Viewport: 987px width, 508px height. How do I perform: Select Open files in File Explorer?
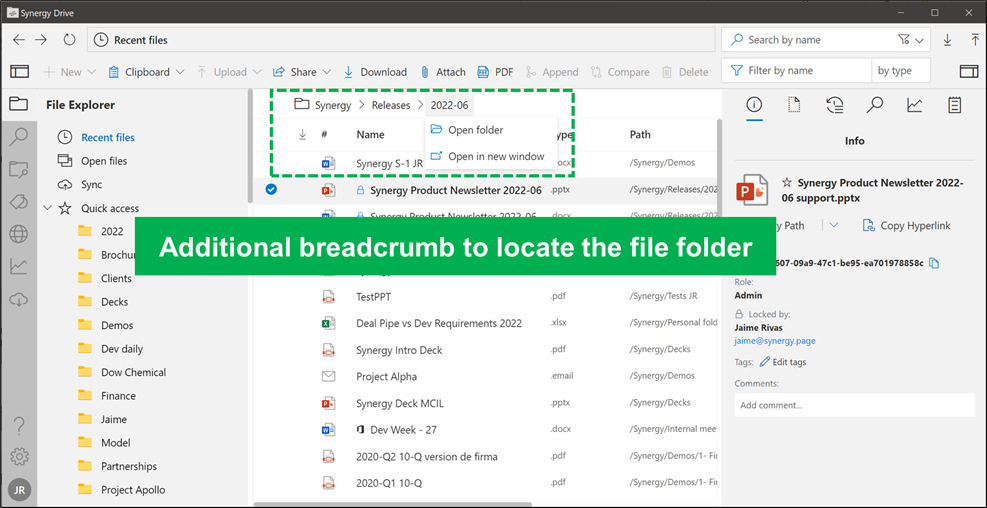pos(104,161)
